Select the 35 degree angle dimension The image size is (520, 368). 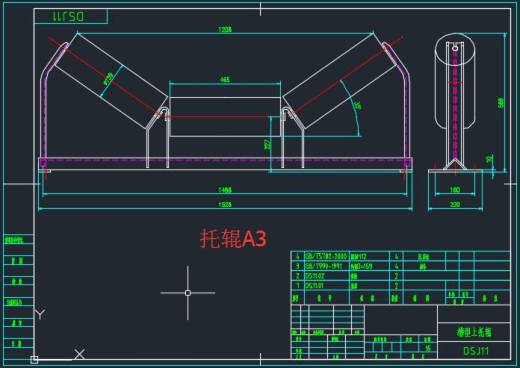pos(358,106)
